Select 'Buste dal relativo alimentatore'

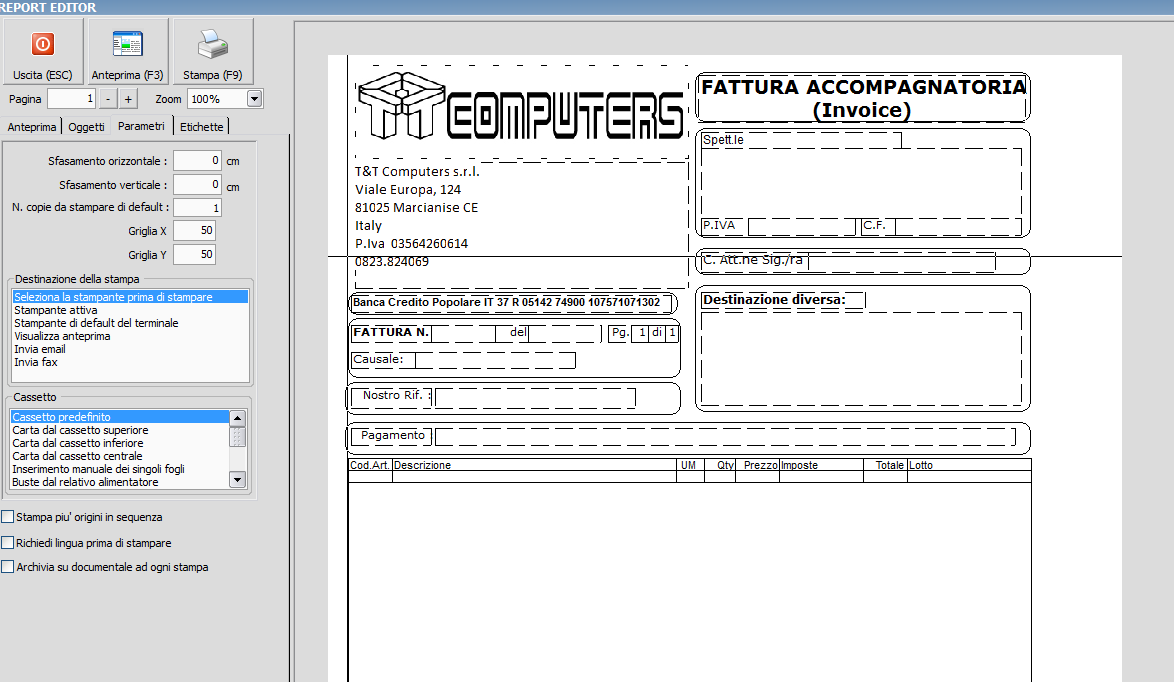click(x=120, y=482)
